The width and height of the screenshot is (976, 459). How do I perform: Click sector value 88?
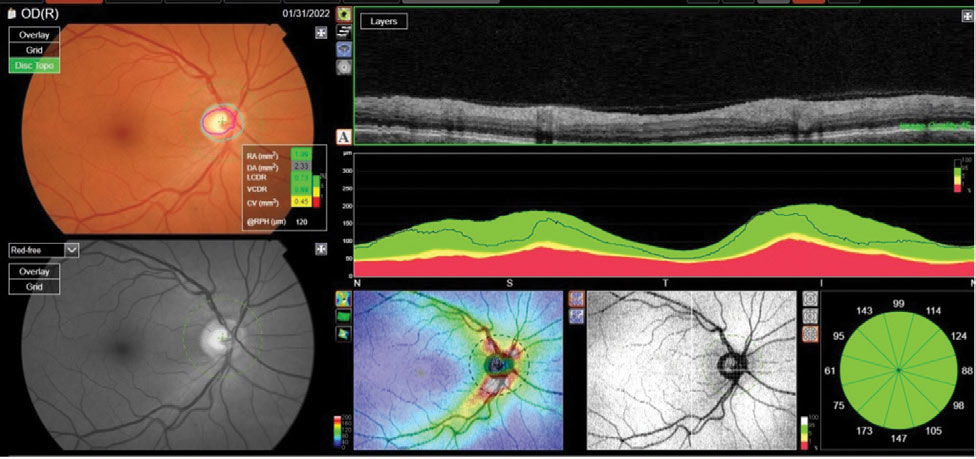pyautogui.click(x=967, y=371)
